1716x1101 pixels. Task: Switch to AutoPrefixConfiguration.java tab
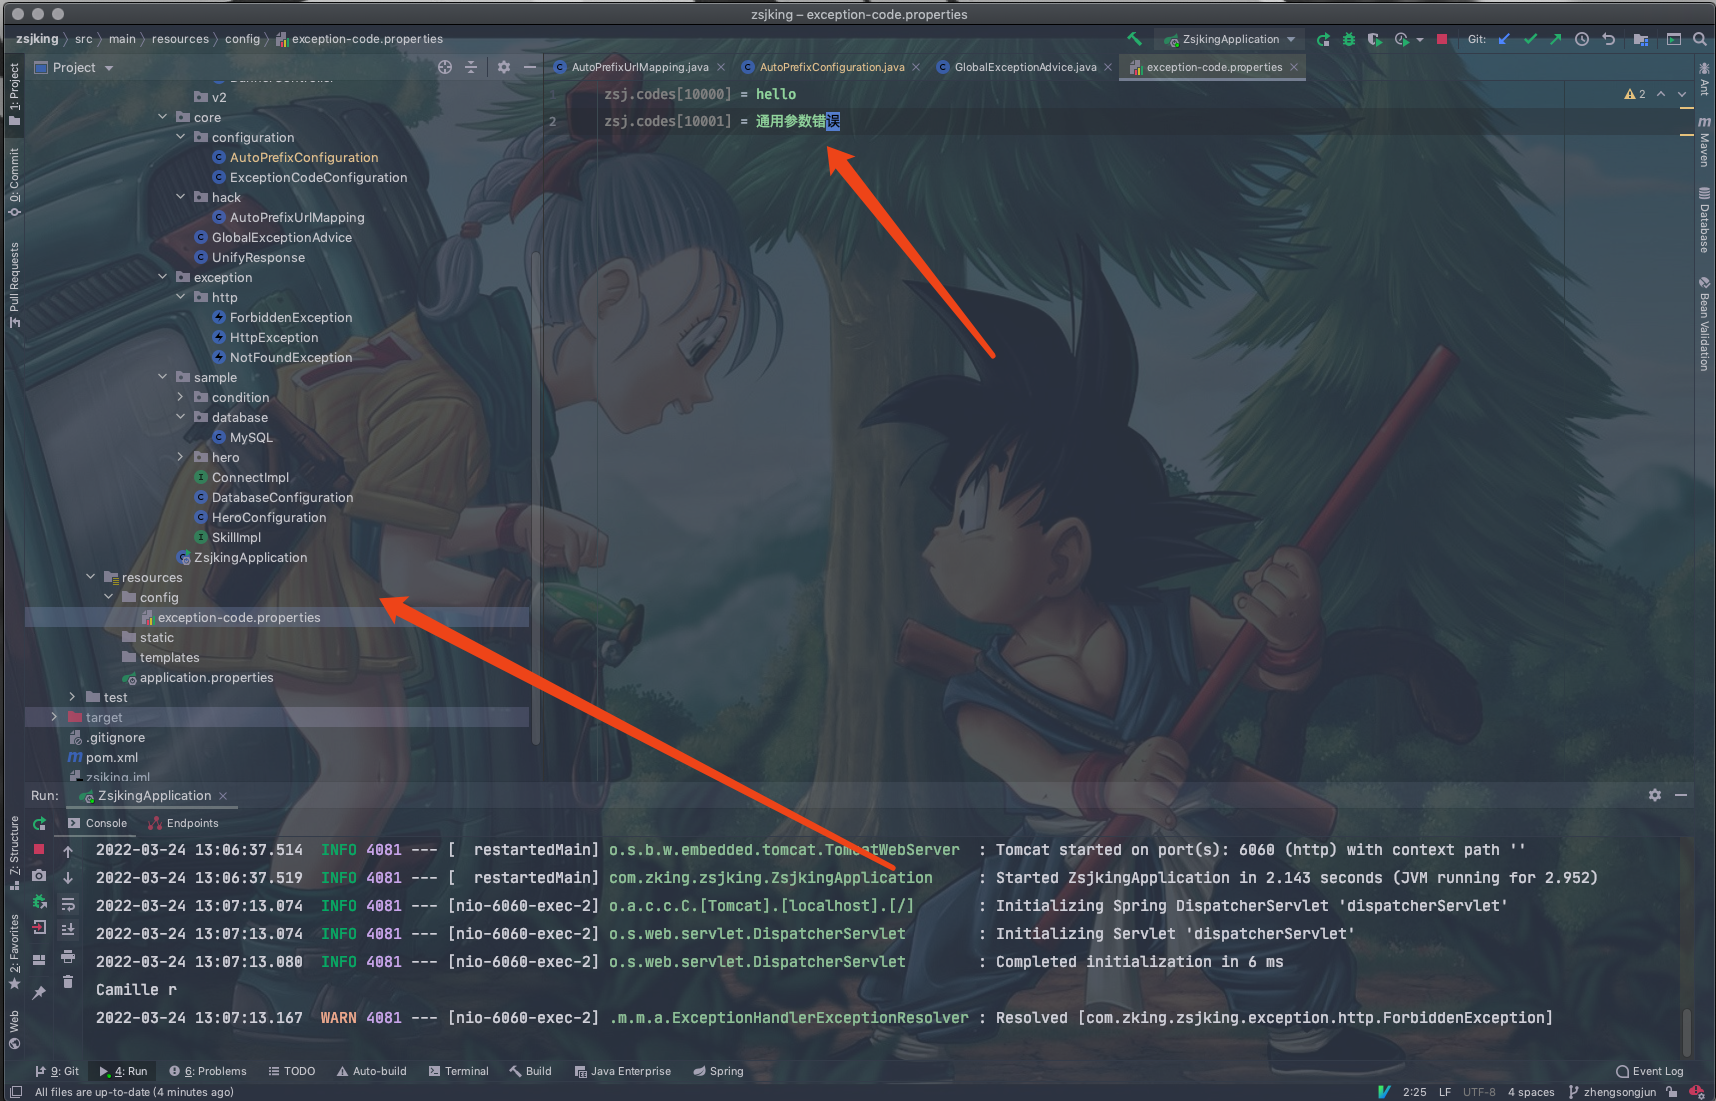[x=832, y=67]
